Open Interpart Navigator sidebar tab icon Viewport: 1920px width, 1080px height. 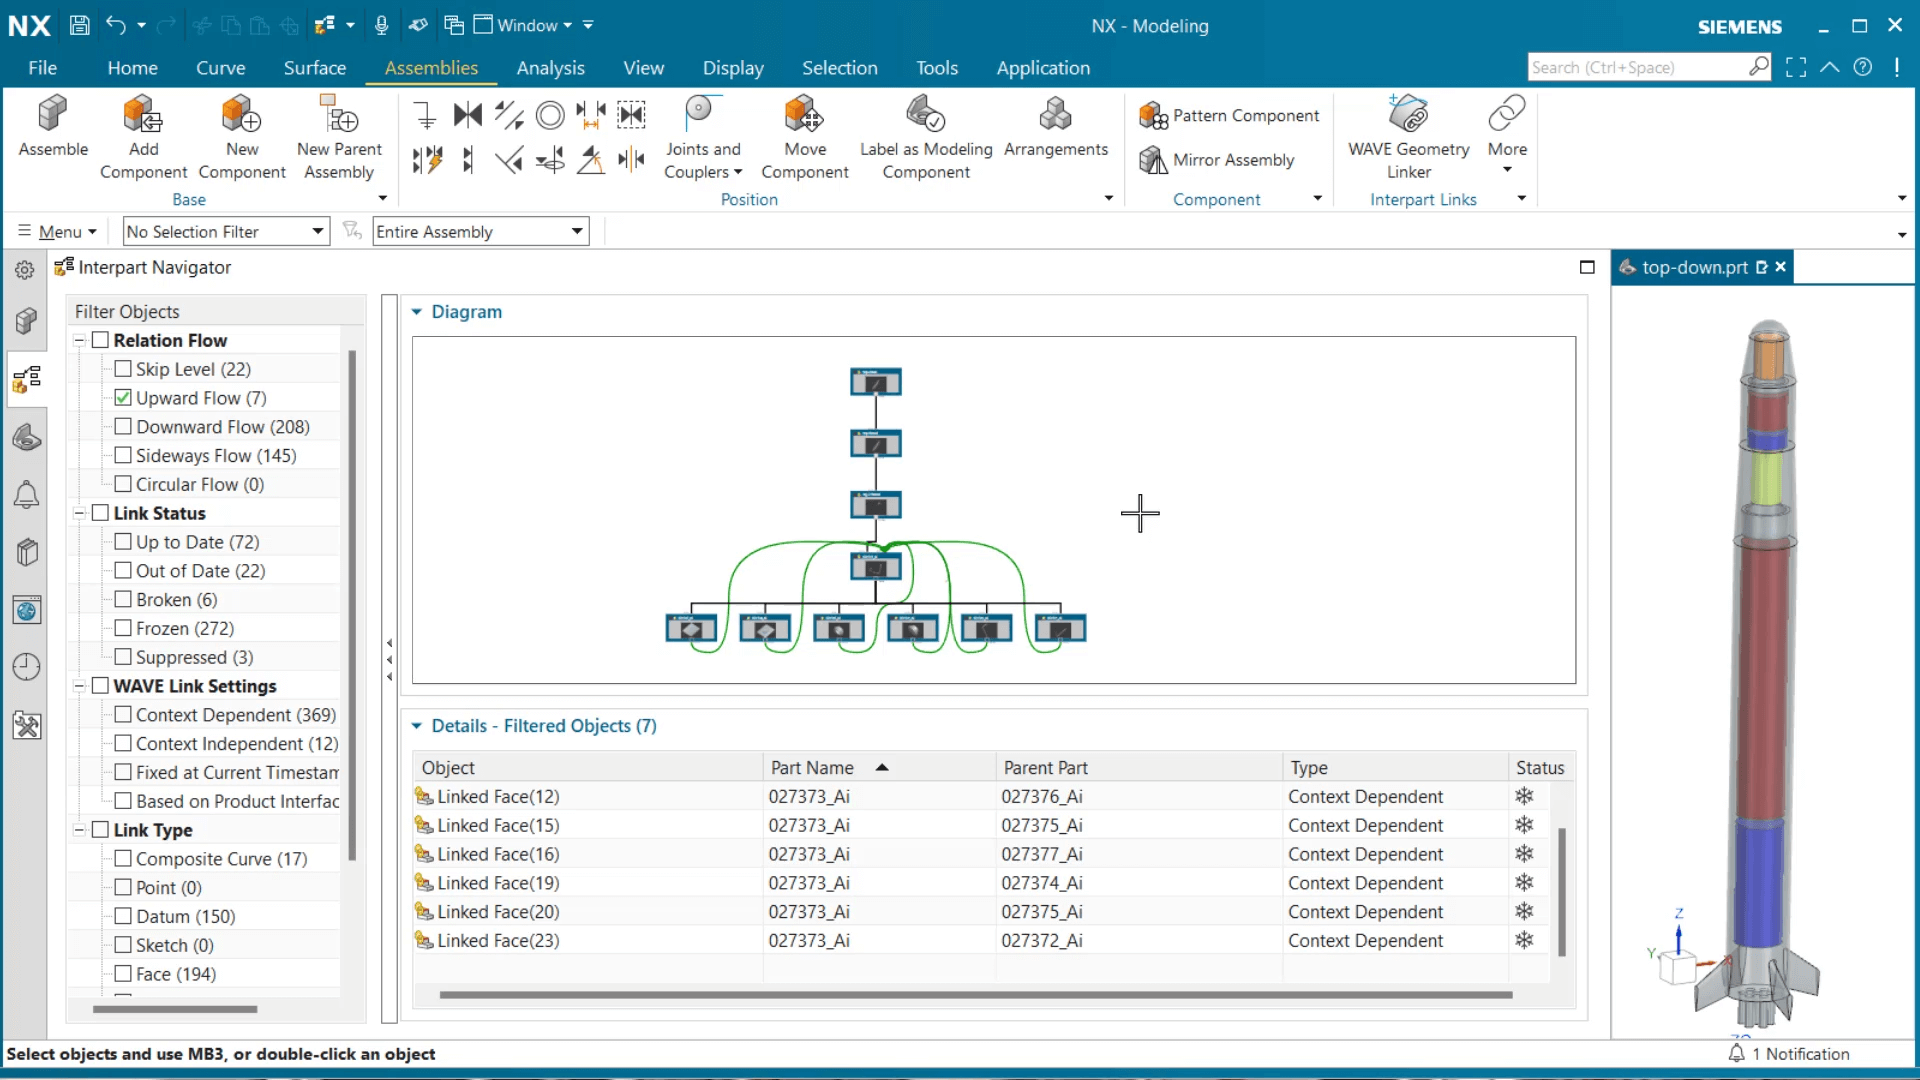(x=27, y=379)
